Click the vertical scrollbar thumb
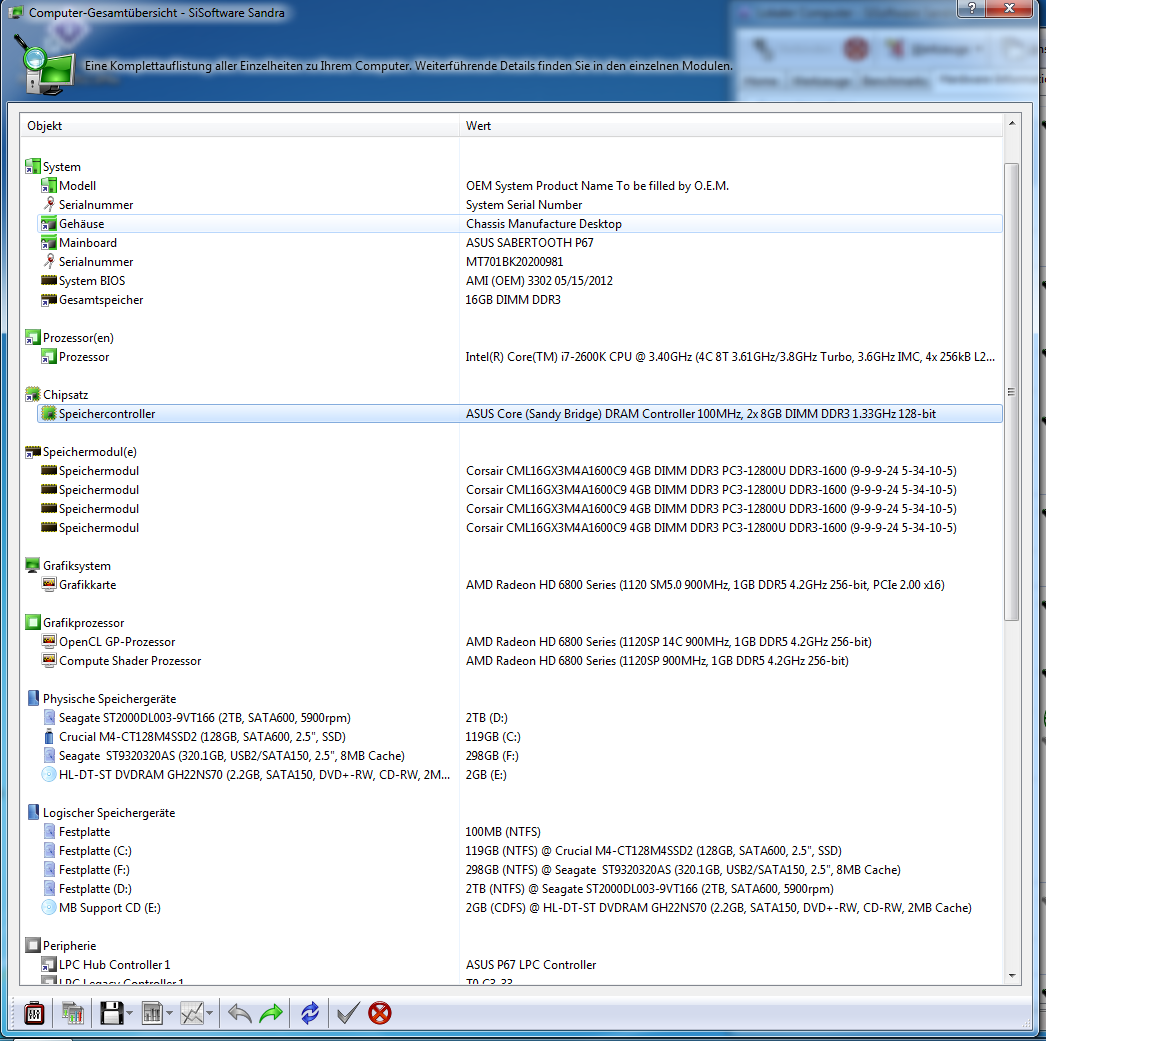The image size is (1152, 1043). click(x=1012, y=391)
